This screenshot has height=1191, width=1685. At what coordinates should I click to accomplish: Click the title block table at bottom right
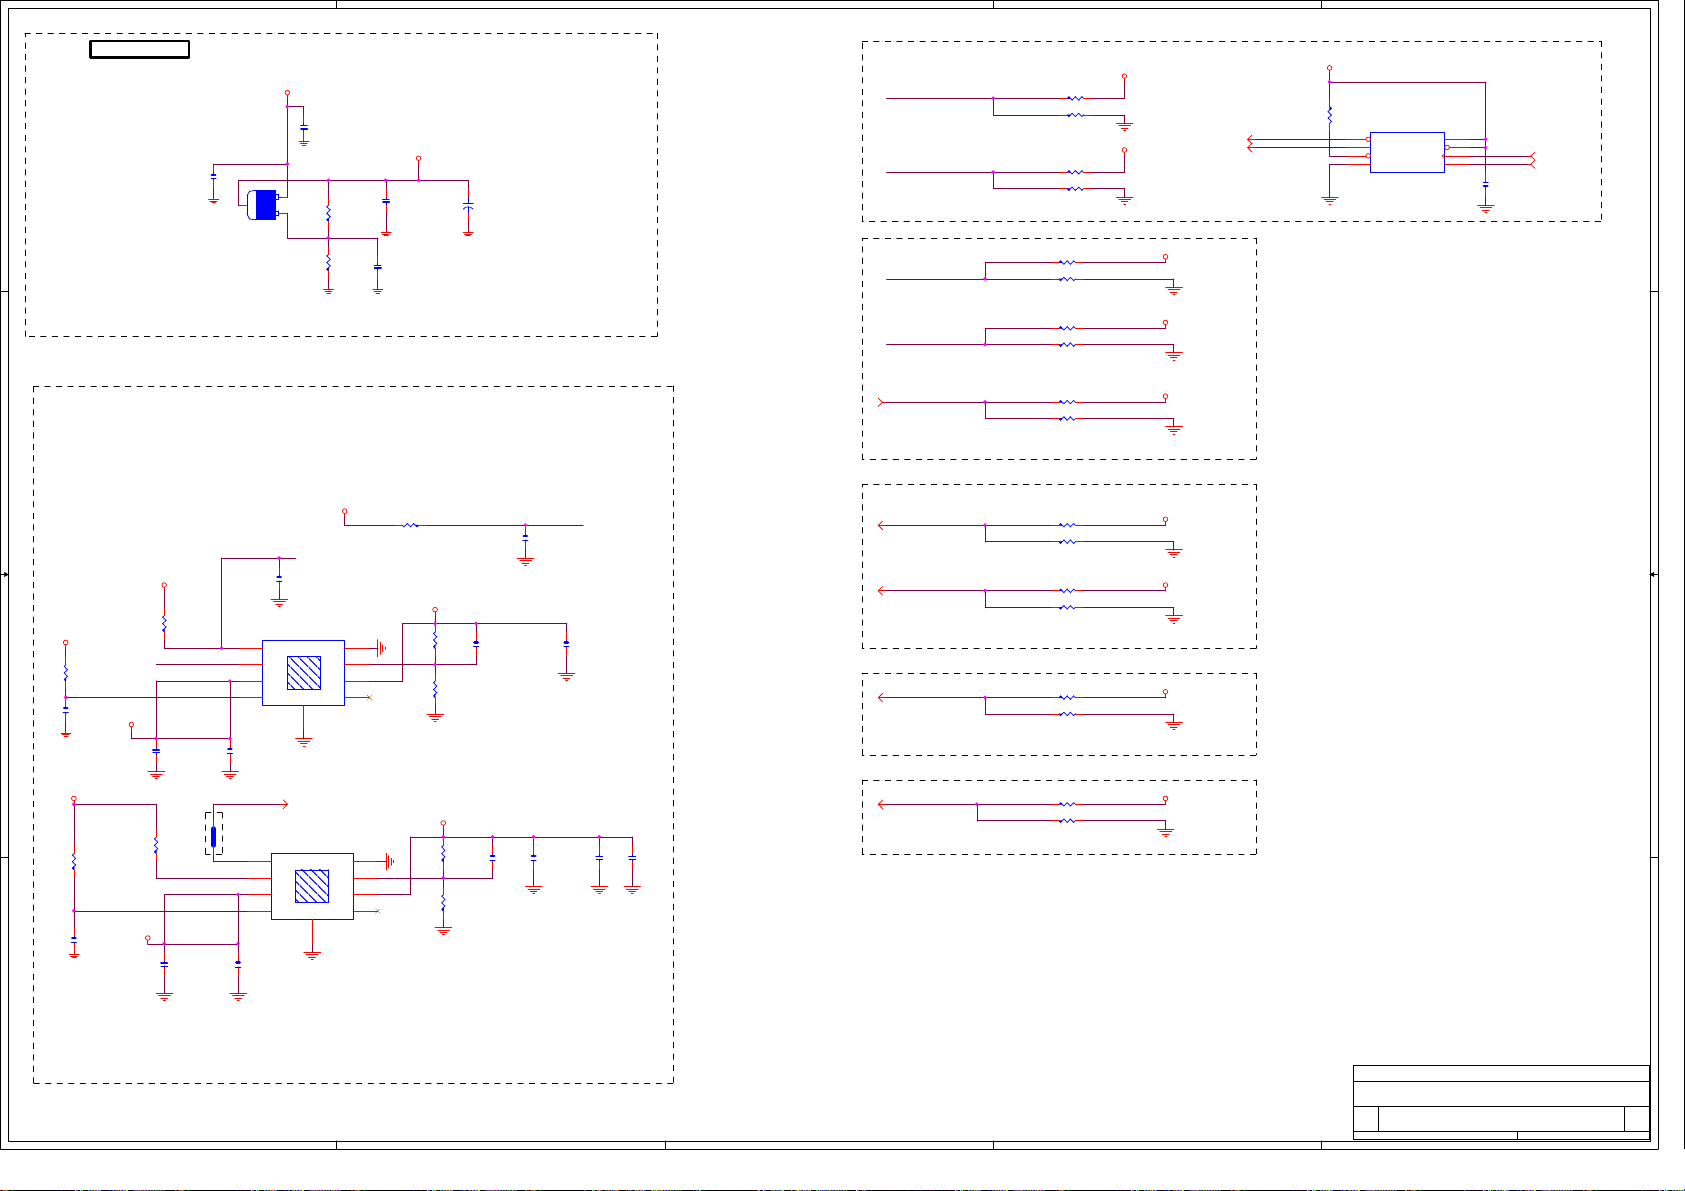(1501, 1102)
